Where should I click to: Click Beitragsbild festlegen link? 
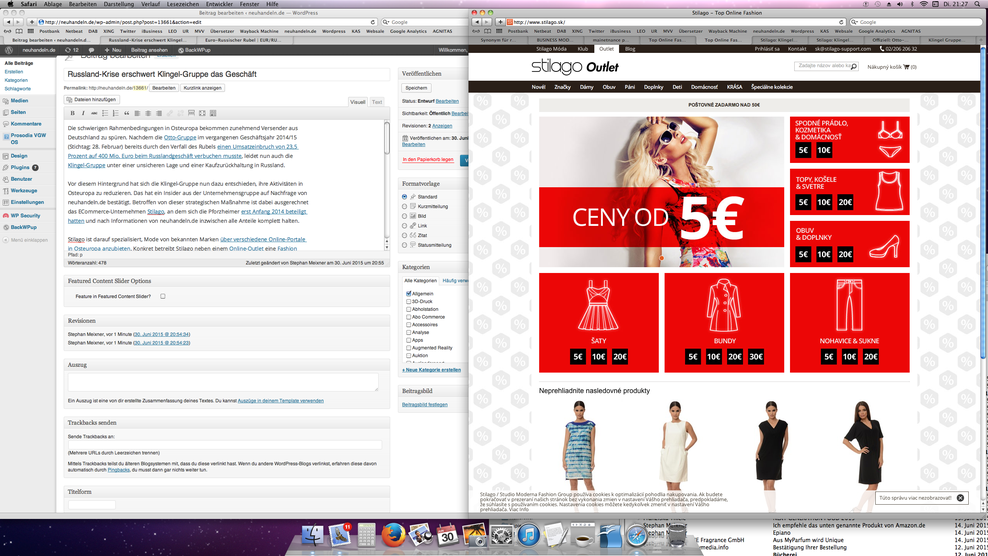(x=425, y=405)
